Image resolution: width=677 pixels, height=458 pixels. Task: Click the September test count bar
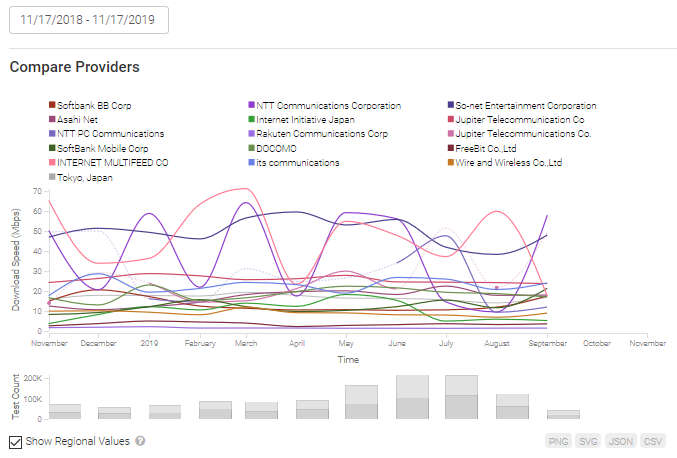pyautogui.click(x=563, y=414)
